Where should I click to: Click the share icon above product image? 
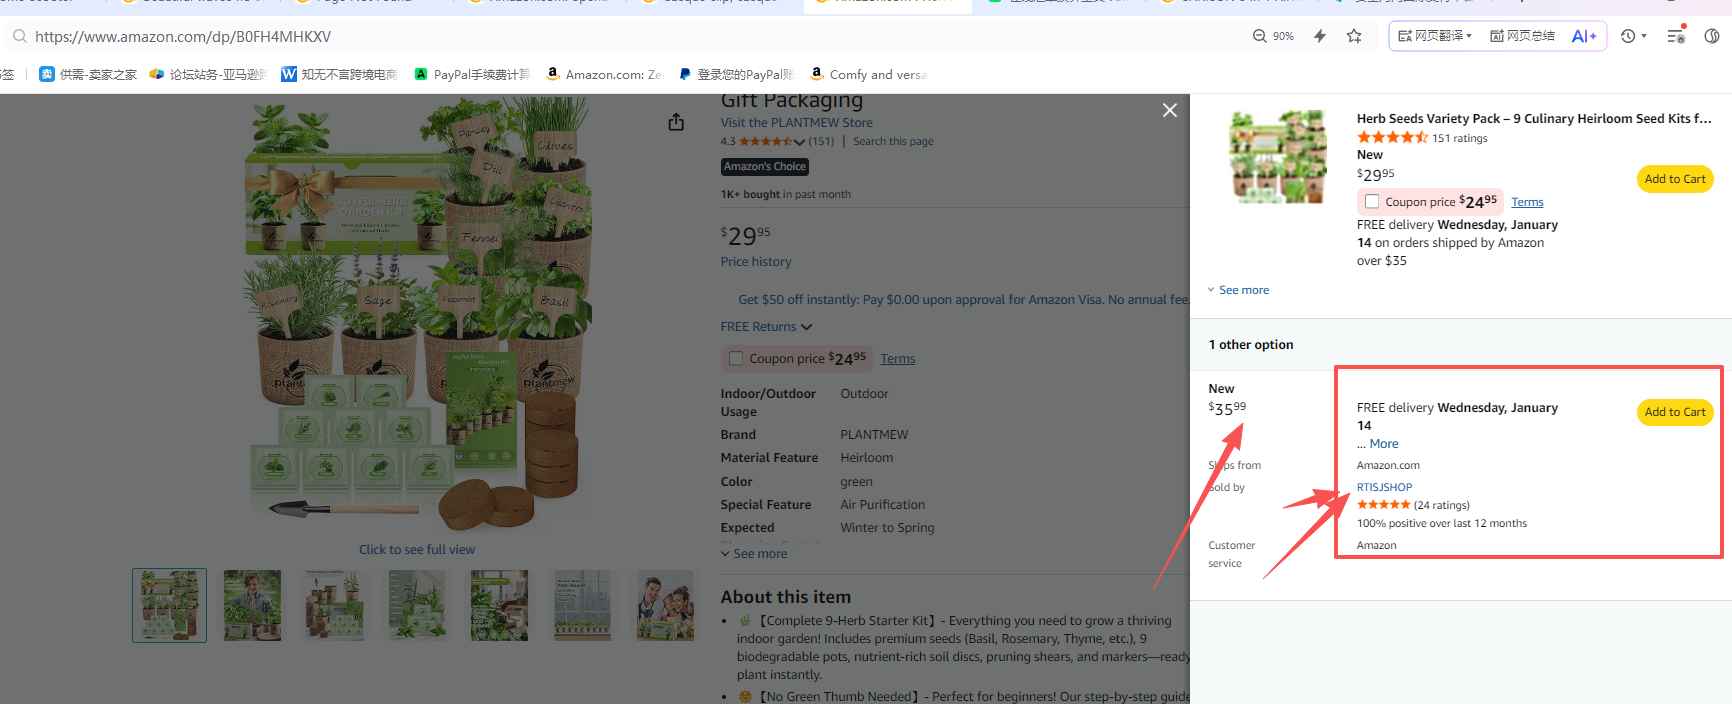[x=676, y=122]
